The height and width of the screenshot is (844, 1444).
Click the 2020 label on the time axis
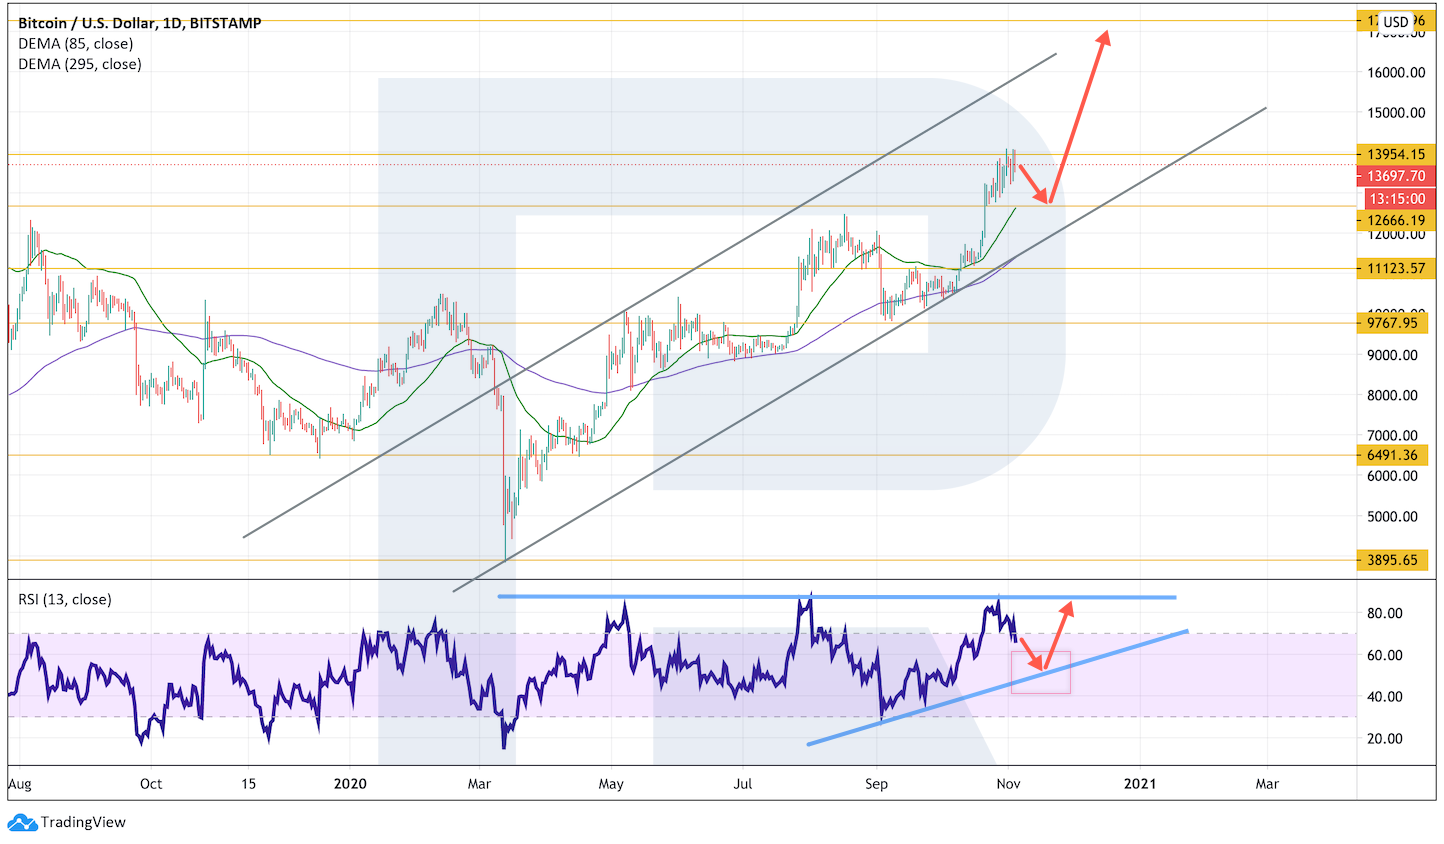pyautogui.click(x=350, y=784)
